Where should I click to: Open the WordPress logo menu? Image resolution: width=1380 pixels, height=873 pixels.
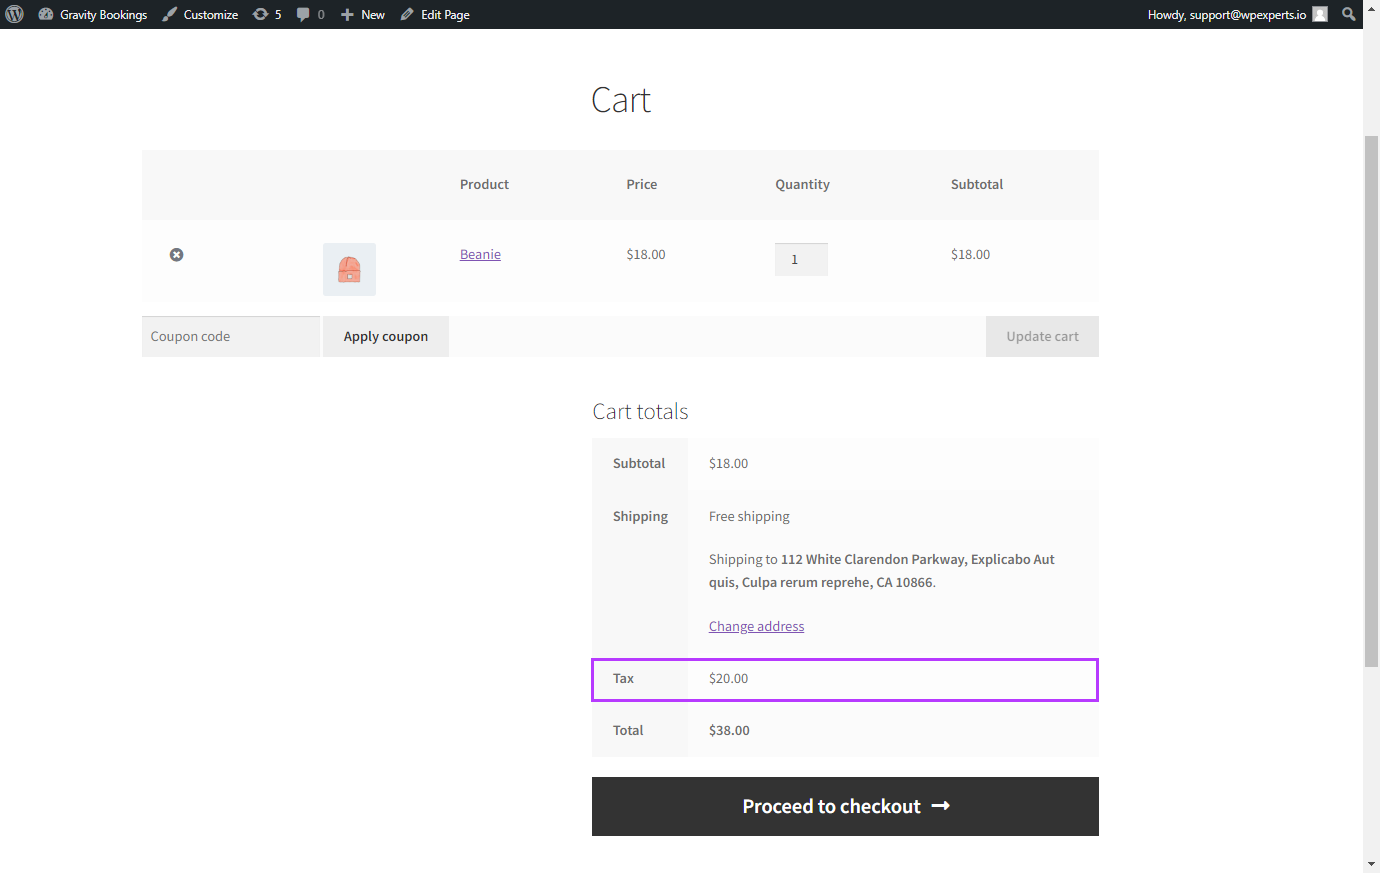(x=14, y=14)
